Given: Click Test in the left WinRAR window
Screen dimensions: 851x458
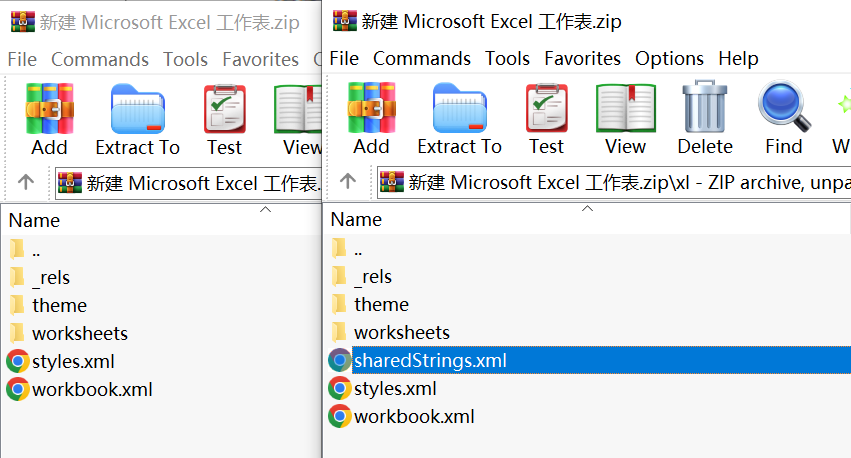Looking at the screenshot, I should [224, 119].
